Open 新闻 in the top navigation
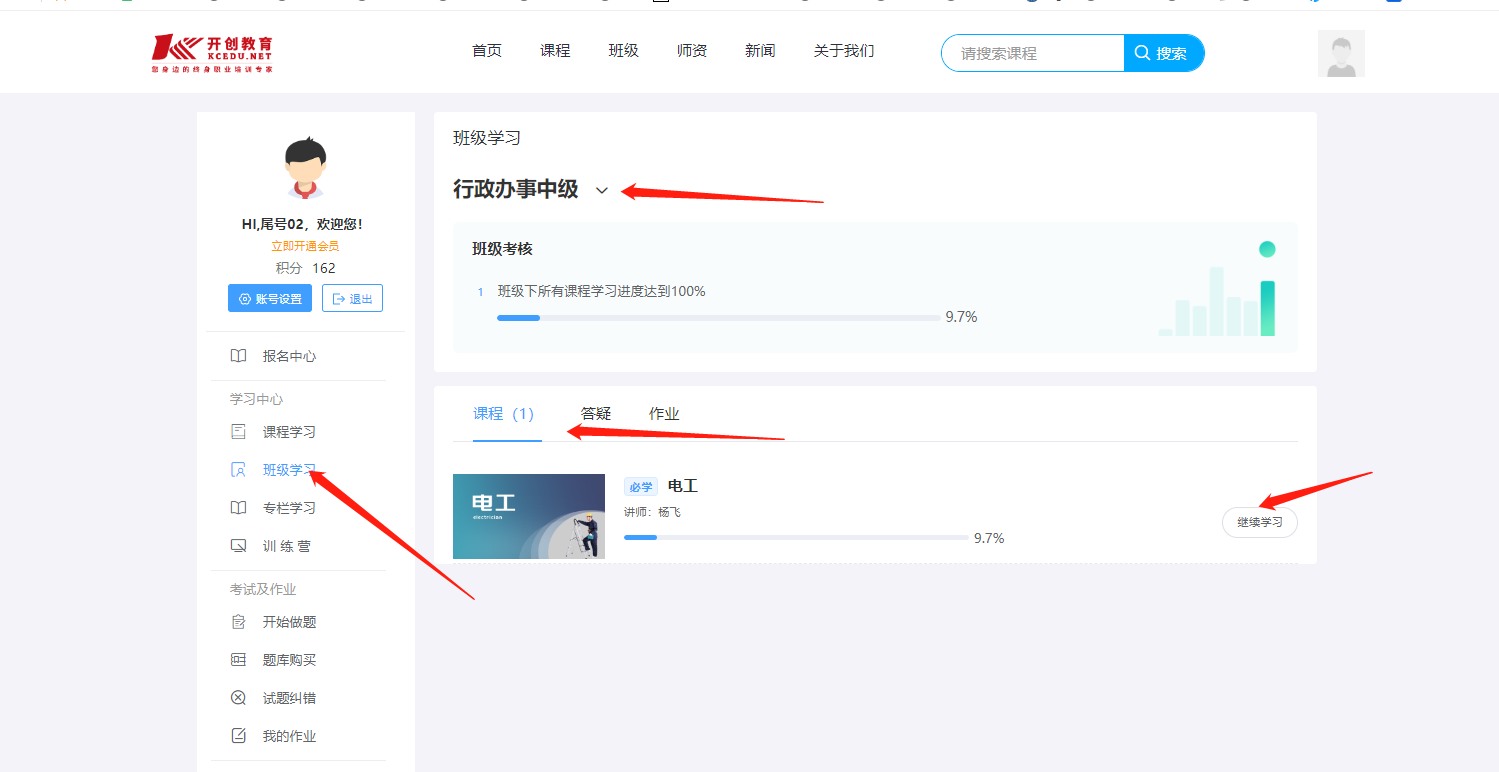 click(x=760, y=51)
